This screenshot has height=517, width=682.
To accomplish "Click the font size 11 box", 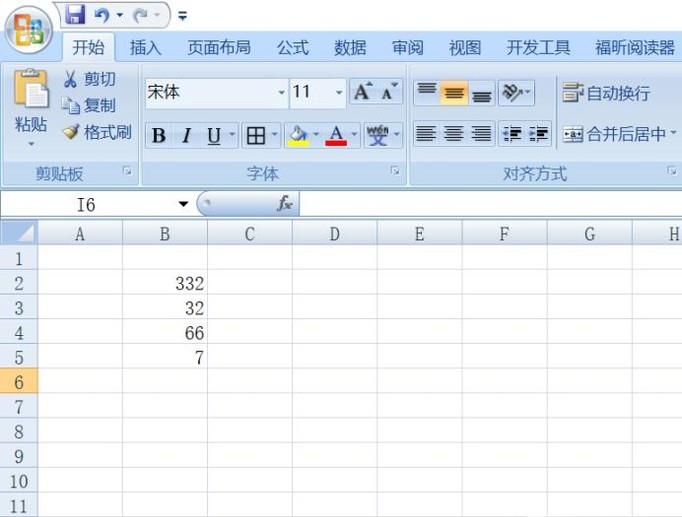I will [312, 92].
